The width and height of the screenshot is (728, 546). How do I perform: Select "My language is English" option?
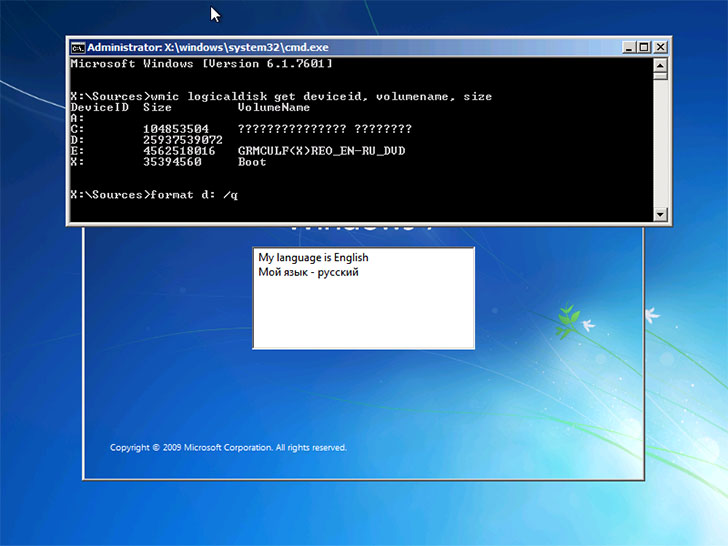click(x=313, y=258)
